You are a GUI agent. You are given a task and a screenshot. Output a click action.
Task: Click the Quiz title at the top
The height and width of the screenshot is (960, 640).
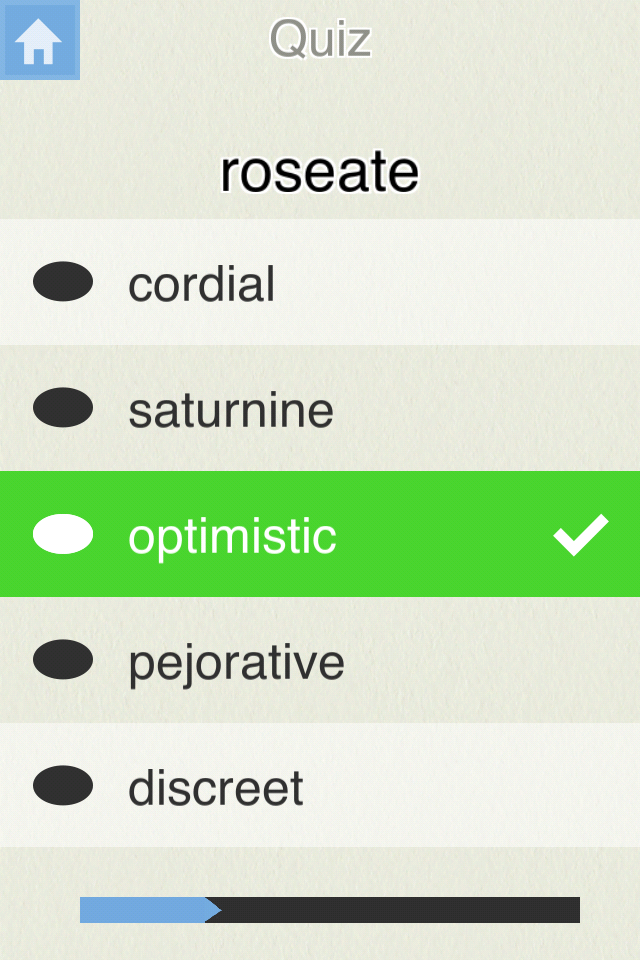pyautogui.click(x=320, y=39)
